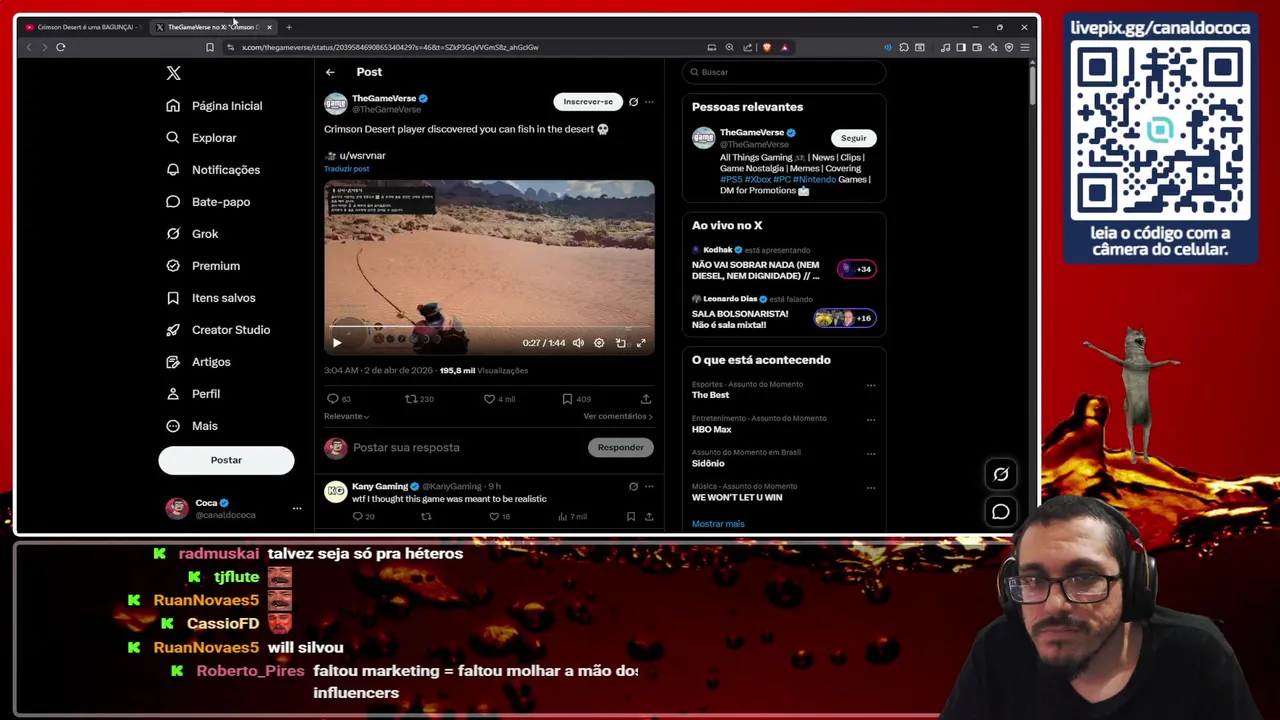Repost the main post (230)
Screen dimensions: 1280x720
coord(419,399)
